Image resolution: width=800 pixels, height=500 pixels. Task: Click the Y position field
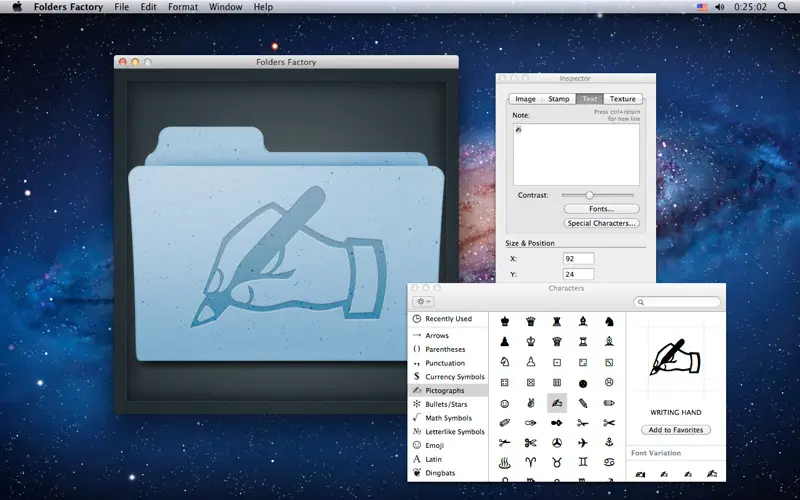578,274
